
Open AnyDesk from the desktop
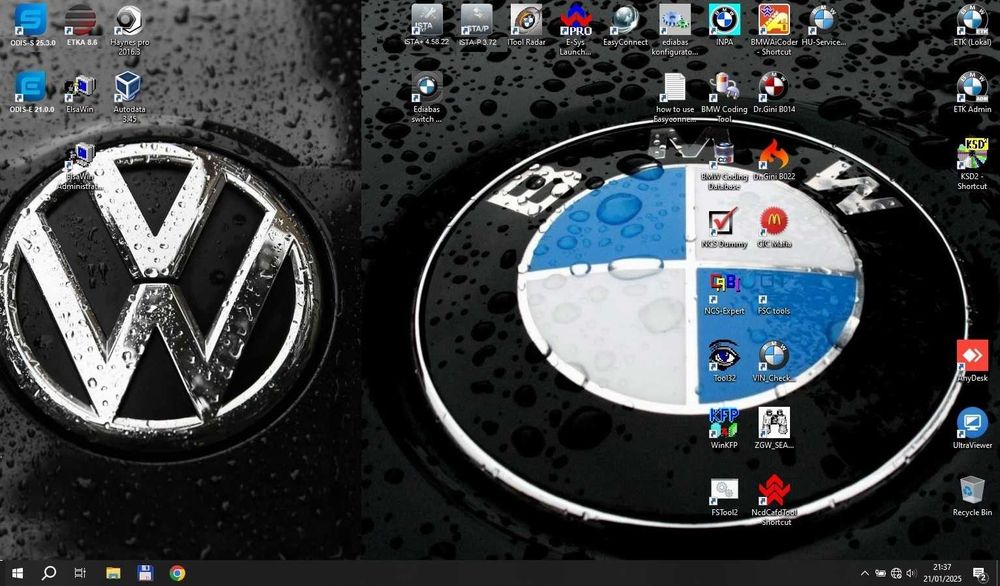pyautogui.click(x=973, y=355)
